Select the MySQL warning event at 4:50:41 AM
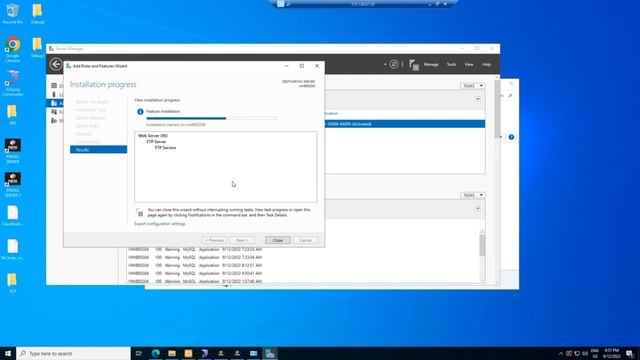Viewport: 640px width, 360px height. tap(195, 273)
